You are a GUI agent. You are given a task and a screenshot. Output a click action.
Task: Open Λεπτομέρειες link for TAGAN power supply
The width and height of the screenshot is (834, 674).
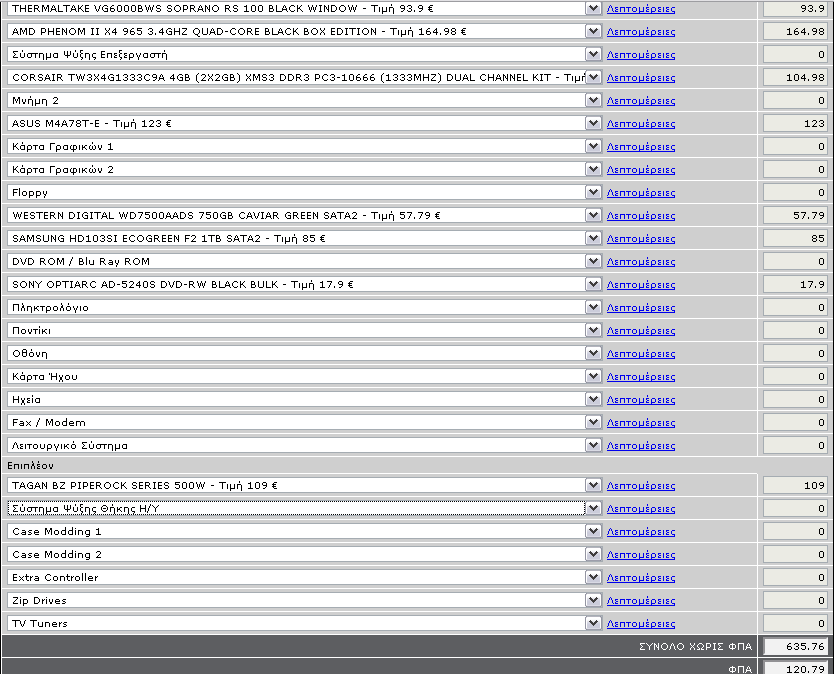641,486
